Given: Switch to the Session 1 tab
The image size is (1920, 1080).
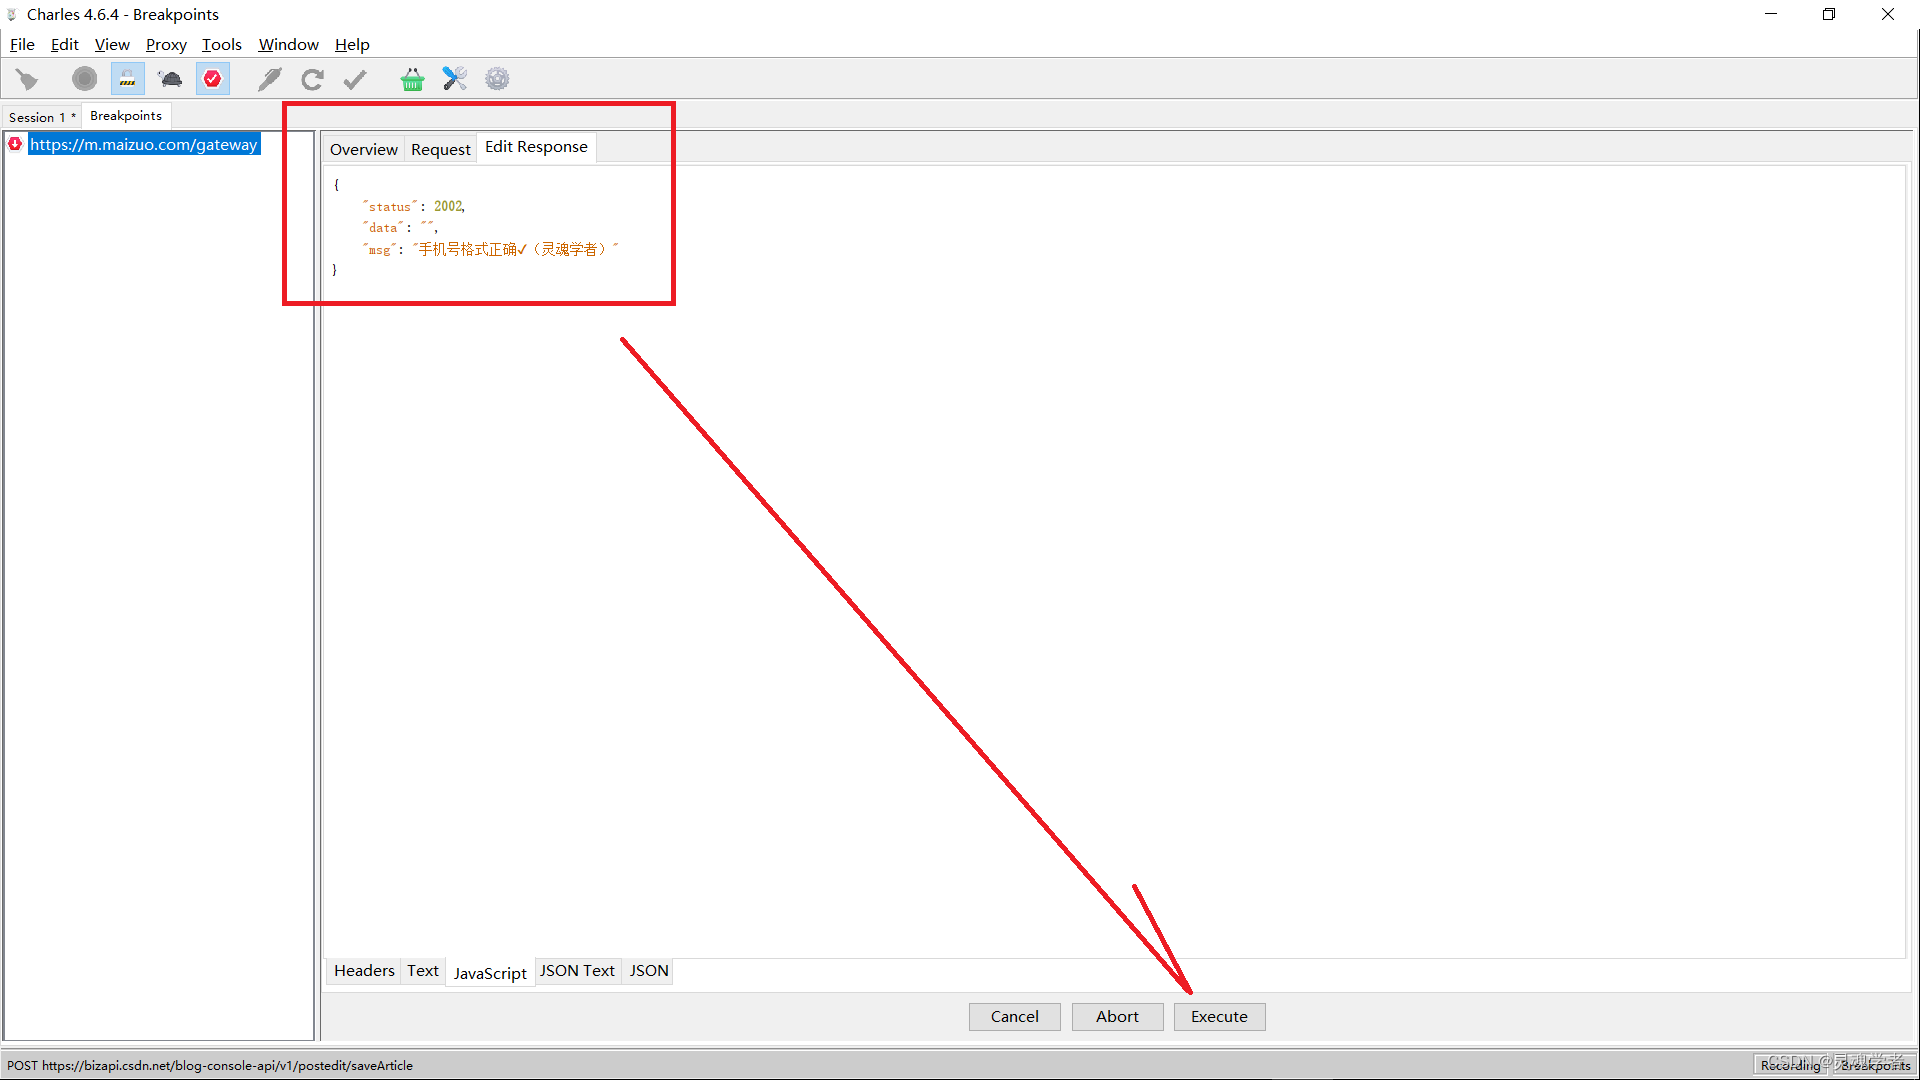Looking at the screenshot, I should pos(41,117).
